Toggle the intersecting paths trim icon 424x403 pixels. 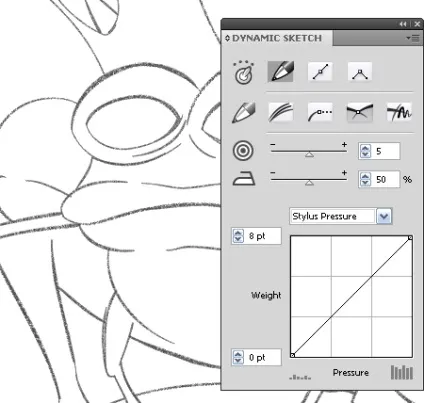coord(359,112)
